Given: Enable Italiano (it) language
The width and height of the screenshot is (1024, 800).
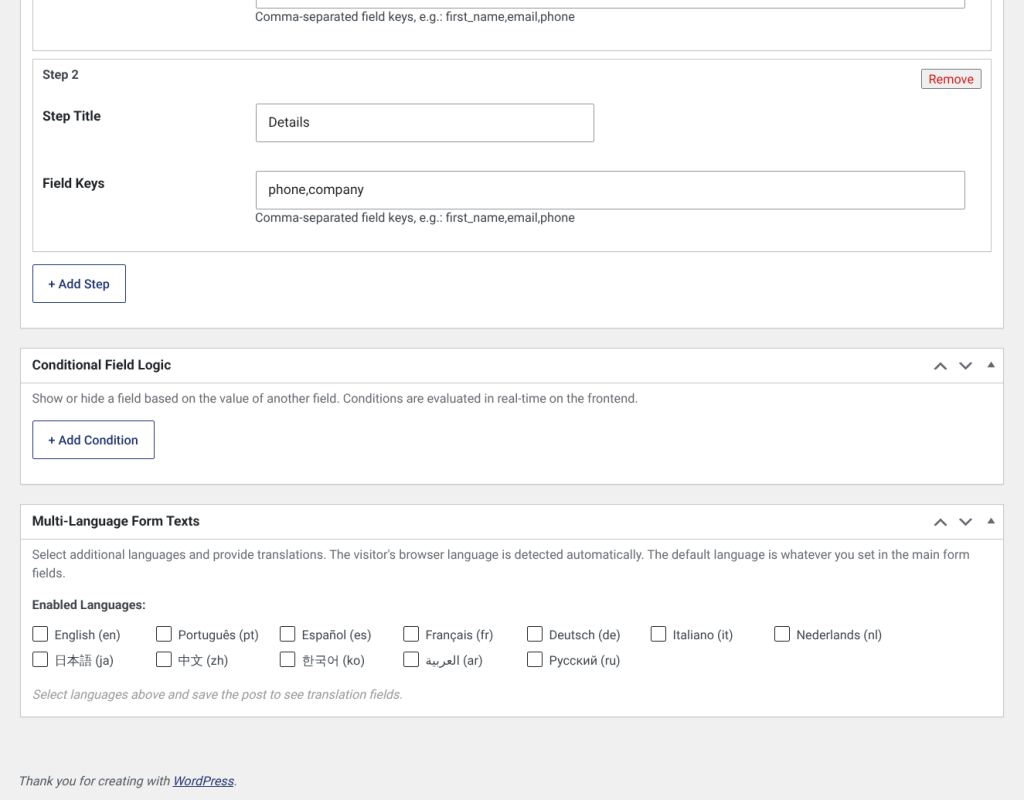Looking at the screenshot, I should 658,634.
